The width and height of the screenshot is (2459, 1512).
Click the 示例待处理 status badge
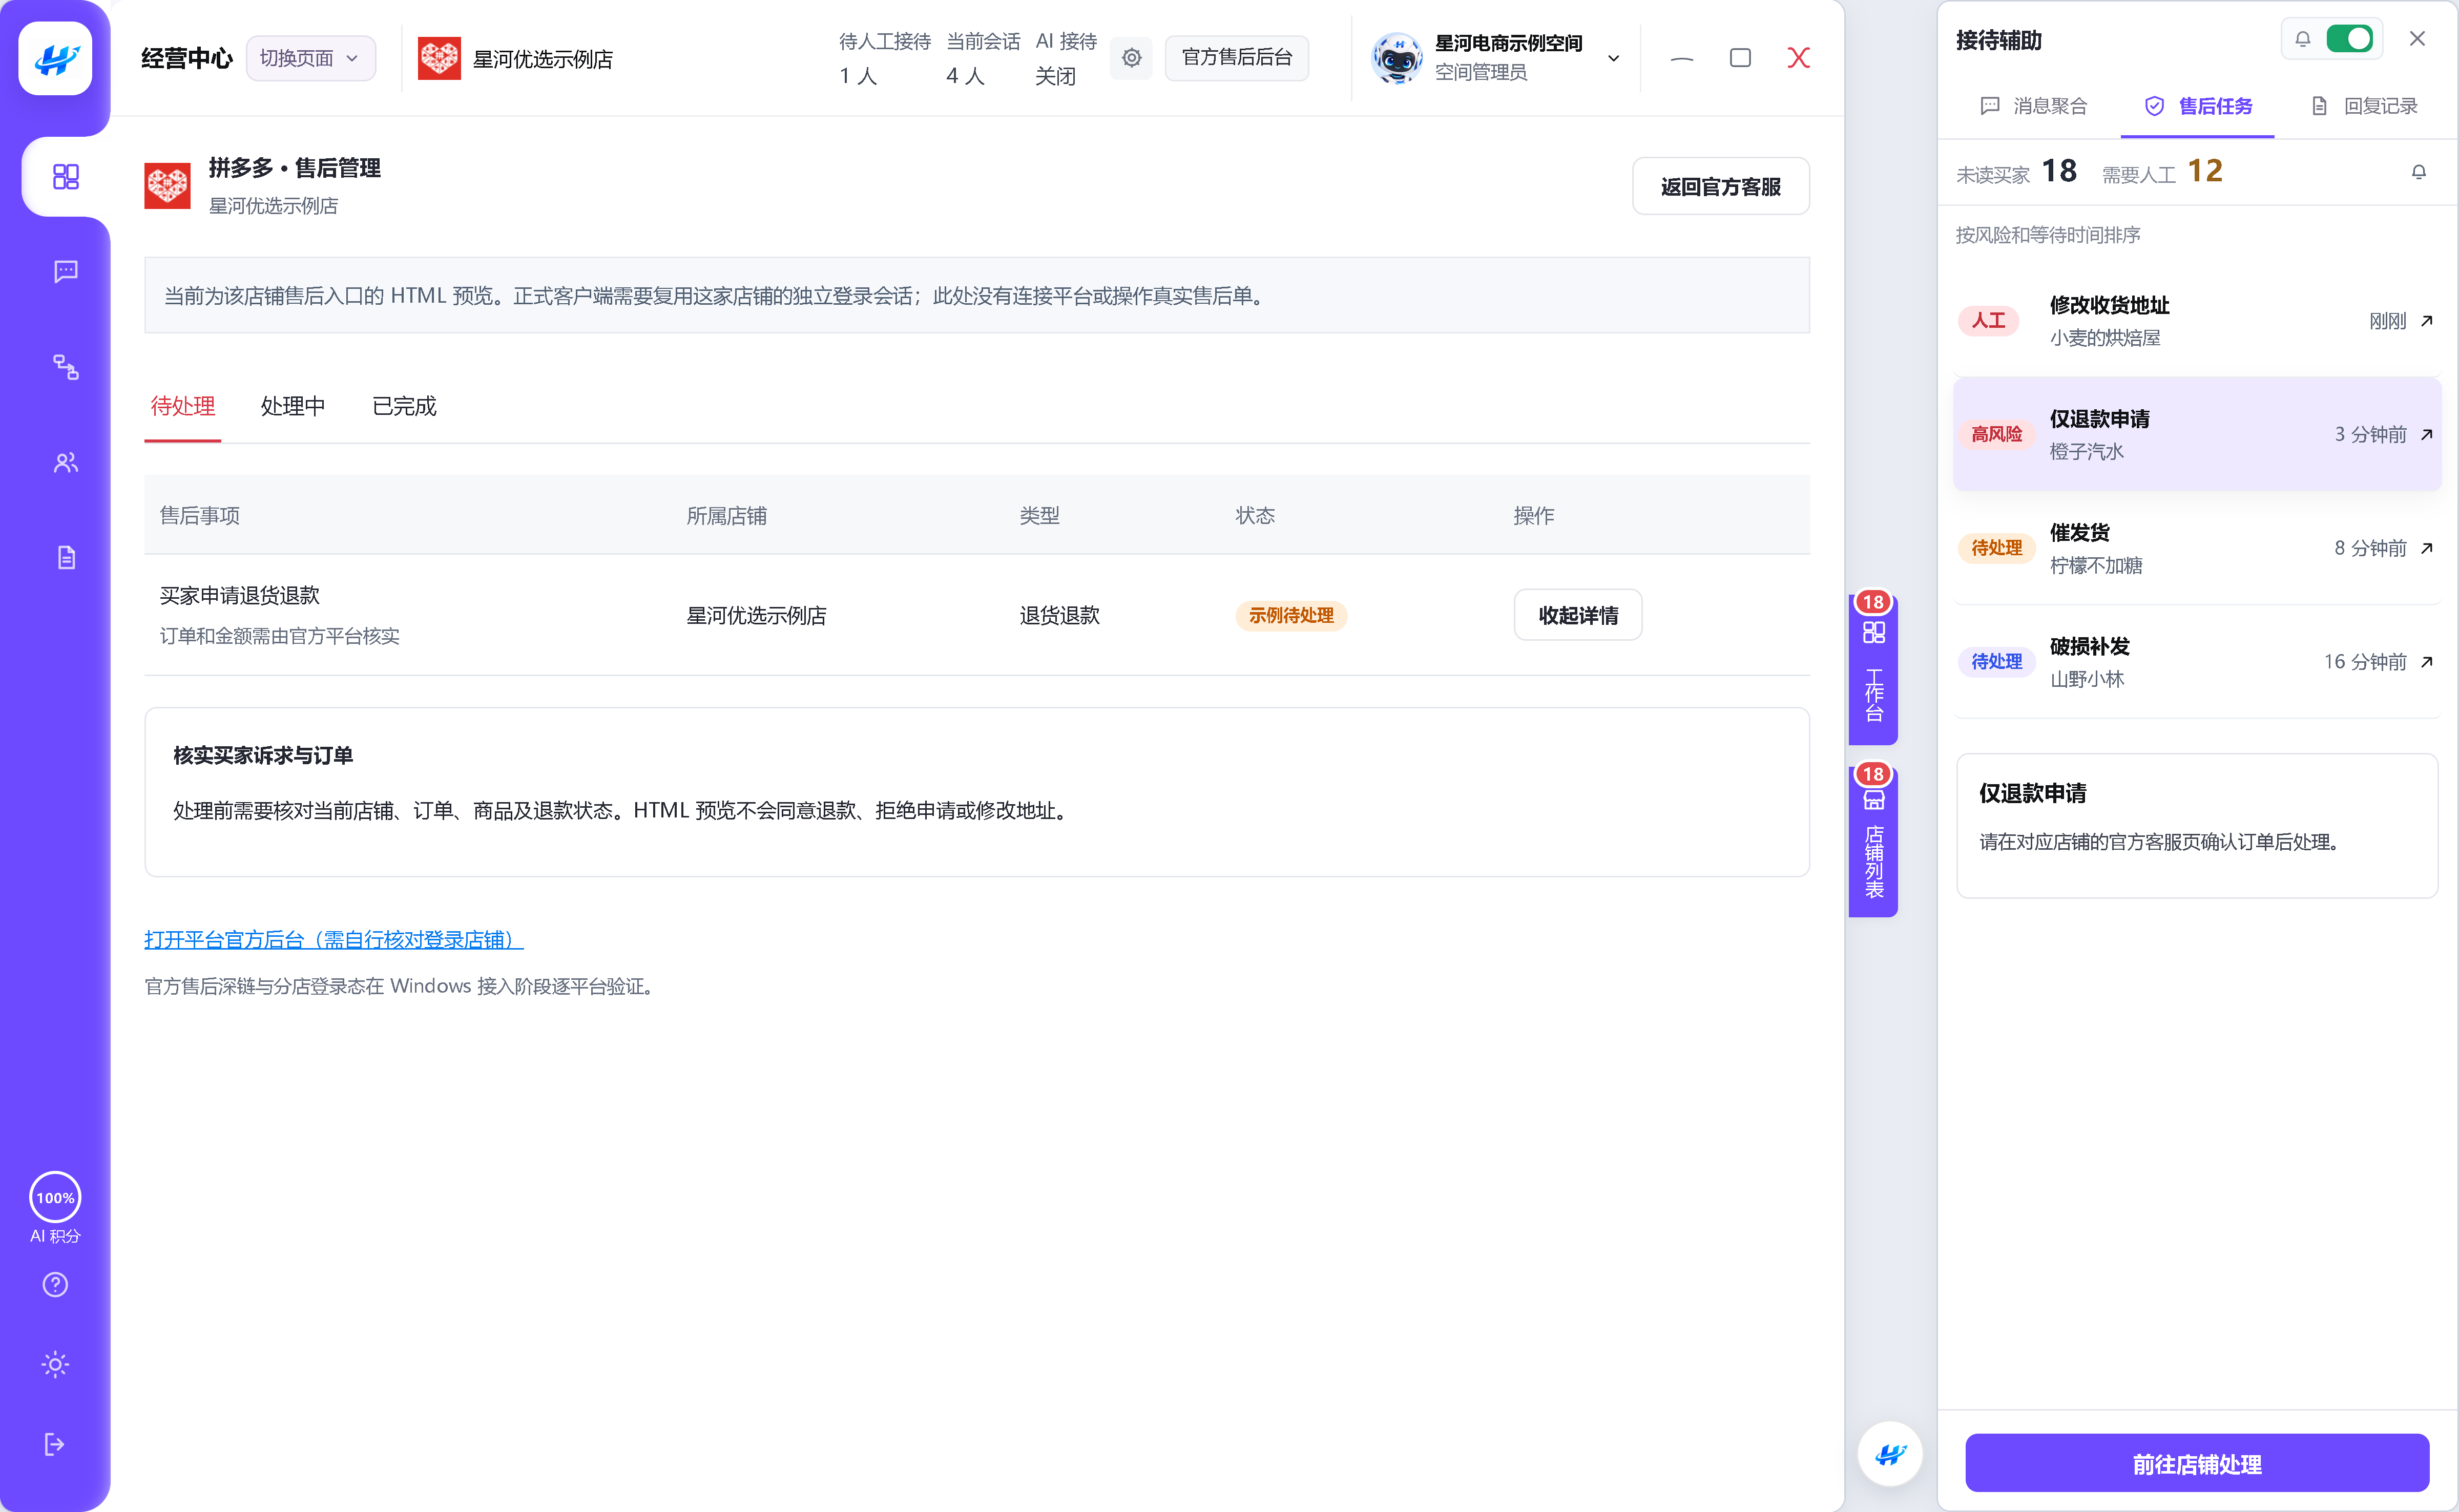(x=1290, y=615)
